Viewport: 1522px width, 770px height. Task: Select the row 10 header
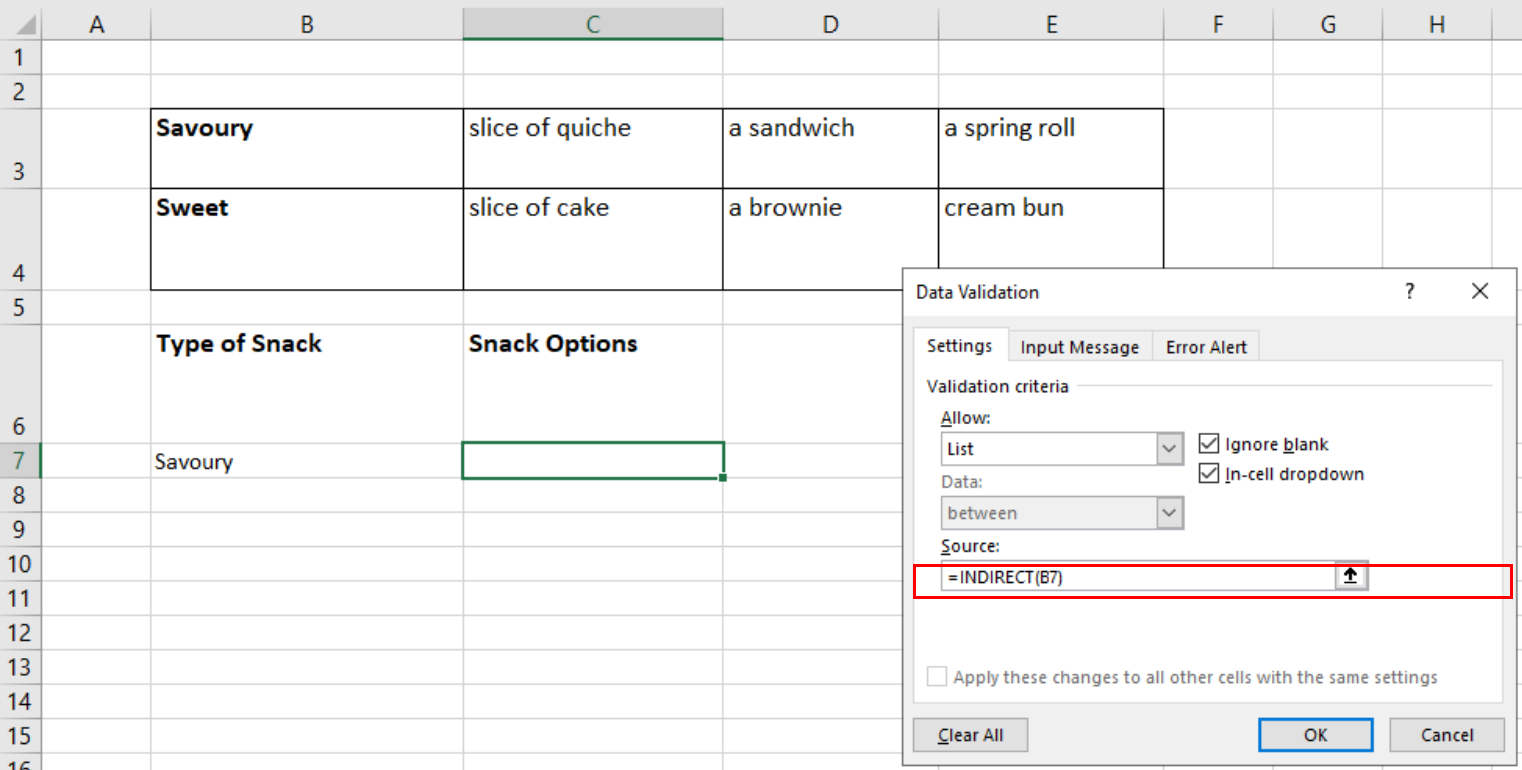20,564
